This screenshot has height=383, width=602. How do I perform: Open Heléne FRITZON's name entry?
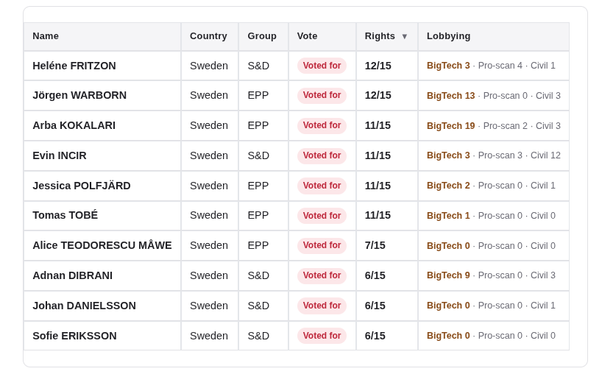tap(74, 66)
